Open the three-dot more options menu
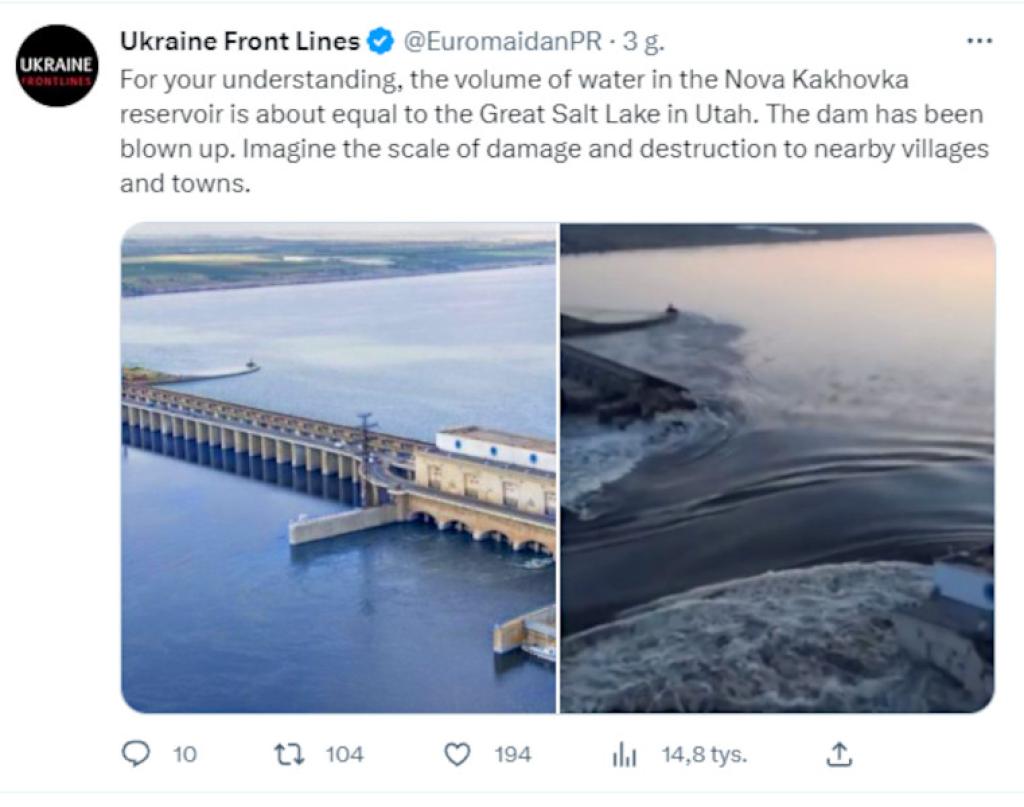This screenshot has height=807, width=1024. coord(979,42)
